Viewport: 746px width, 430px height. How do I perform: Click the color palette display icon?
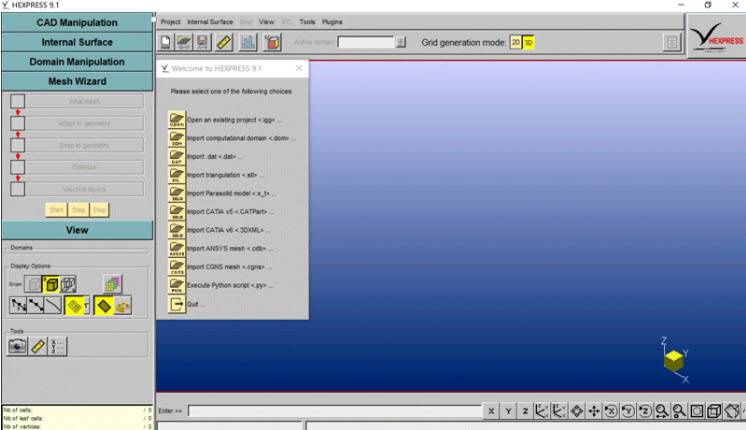[x=123, y=306]
